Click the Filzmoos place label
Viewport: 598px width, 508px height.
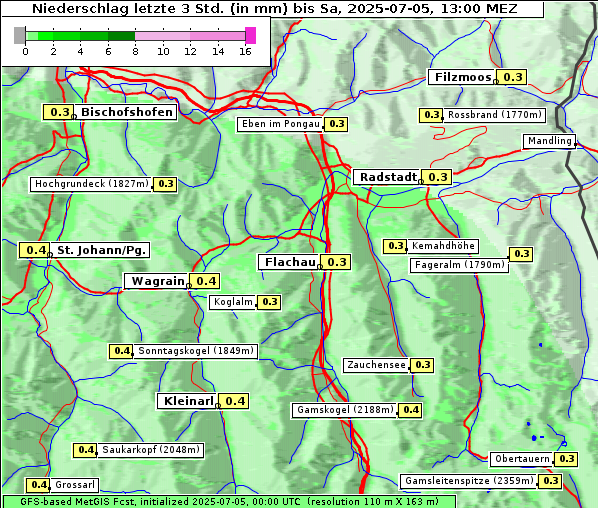462,77
